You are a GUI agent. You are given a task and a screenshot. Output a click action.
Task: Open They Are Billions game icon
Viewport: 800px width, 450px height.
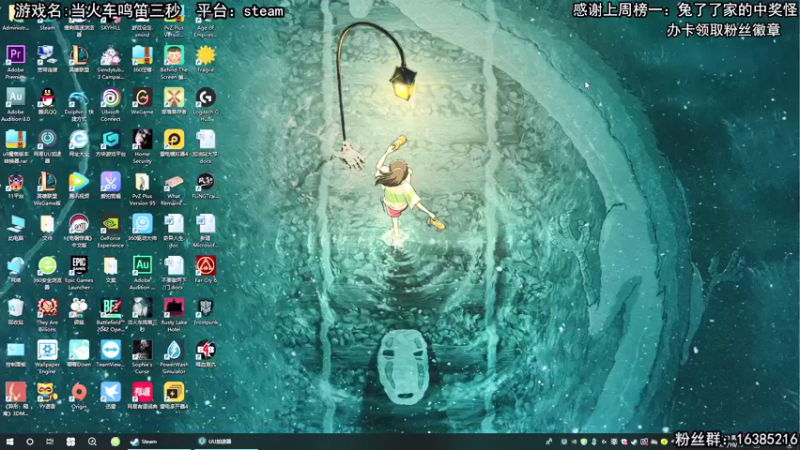(47, 308)
